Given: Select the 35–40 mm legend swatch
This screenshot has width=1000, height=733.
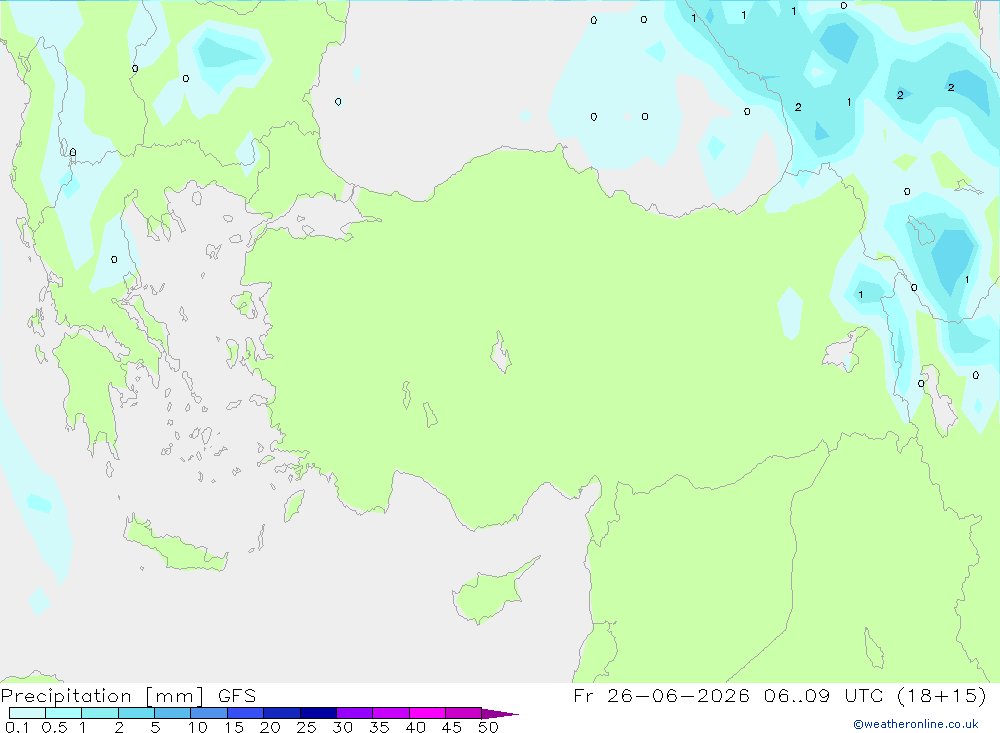Looking at the screenshot, I should 391,713.
